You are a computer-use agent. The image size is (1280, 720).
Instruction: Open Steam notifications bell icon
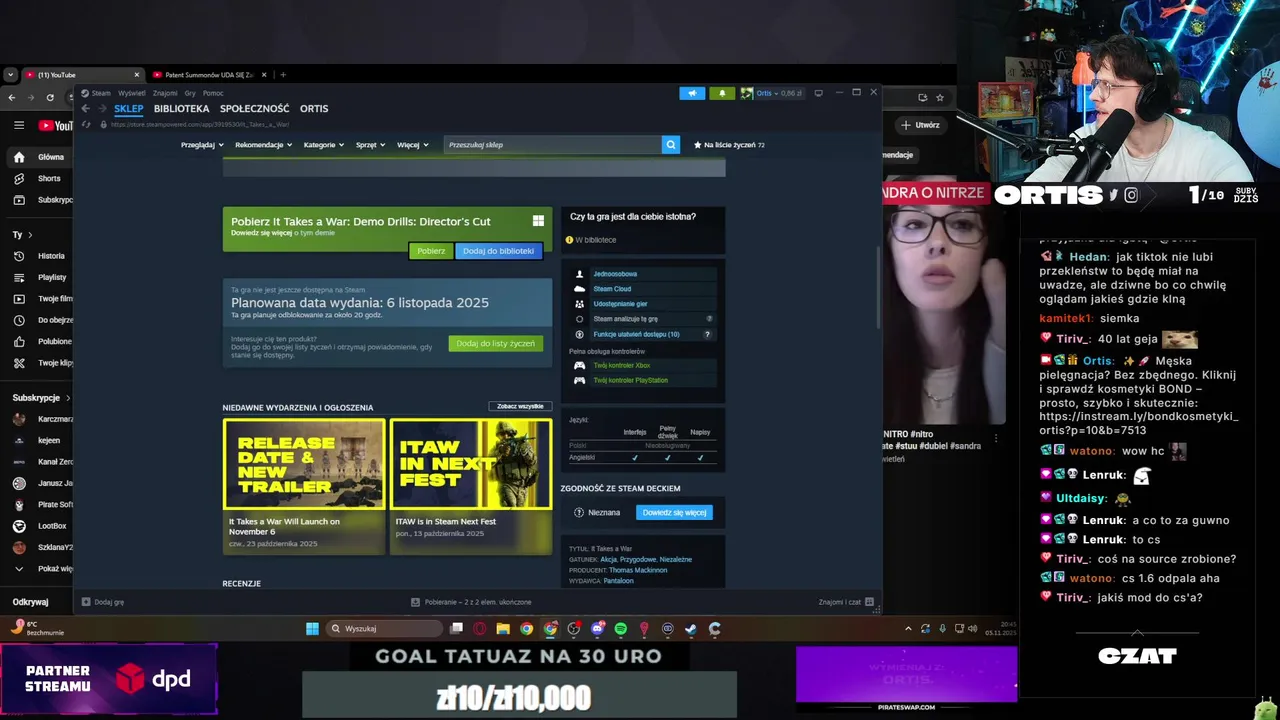(722, 93)
